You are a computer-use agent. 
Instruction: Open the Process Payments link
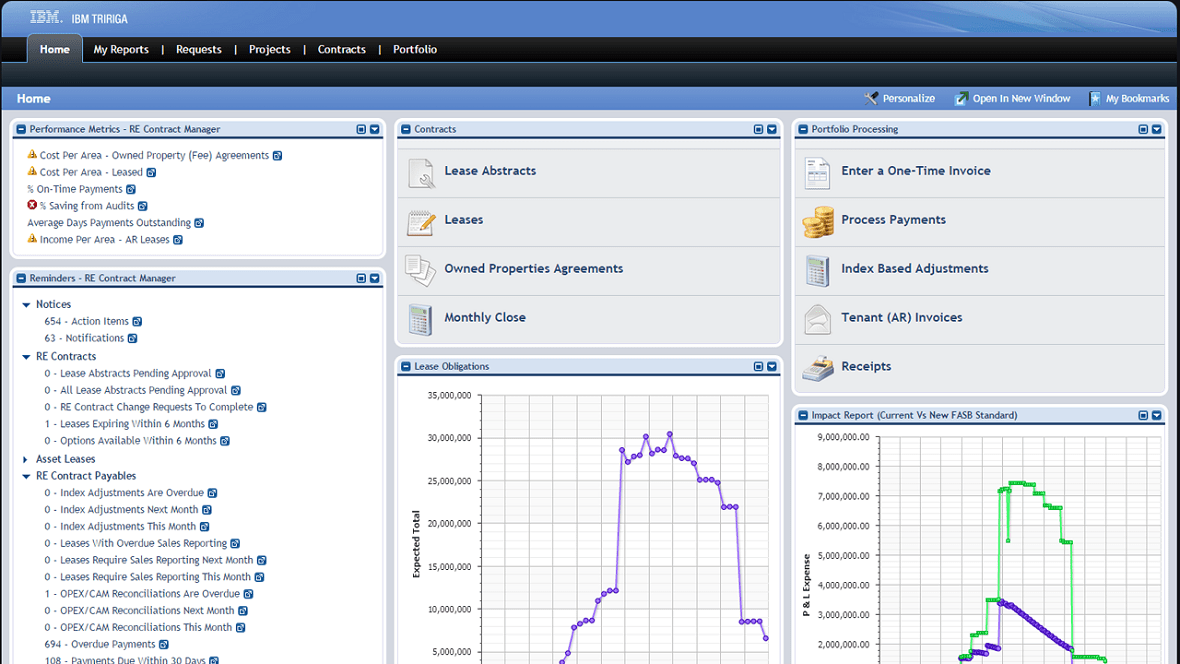pyautogui.click(x=893, y=220)
